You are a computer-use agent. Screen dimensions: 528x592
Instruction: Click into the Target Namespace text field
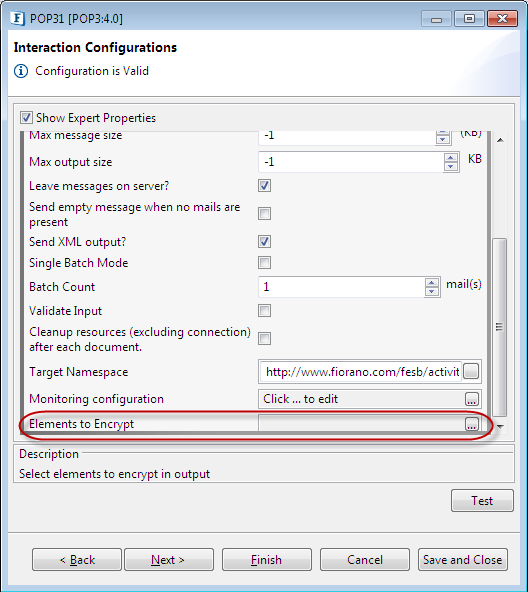[x=361, y=372]
